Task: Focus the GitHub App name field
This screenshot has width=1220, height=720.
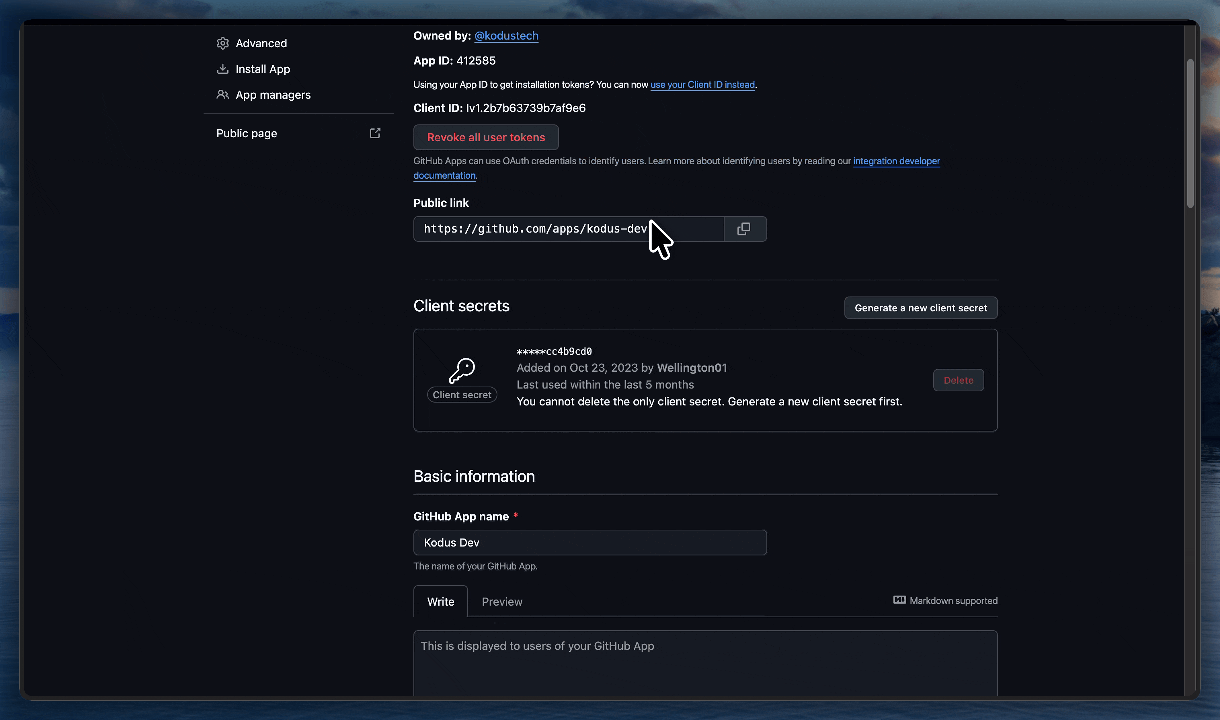Action: [589, 543]
